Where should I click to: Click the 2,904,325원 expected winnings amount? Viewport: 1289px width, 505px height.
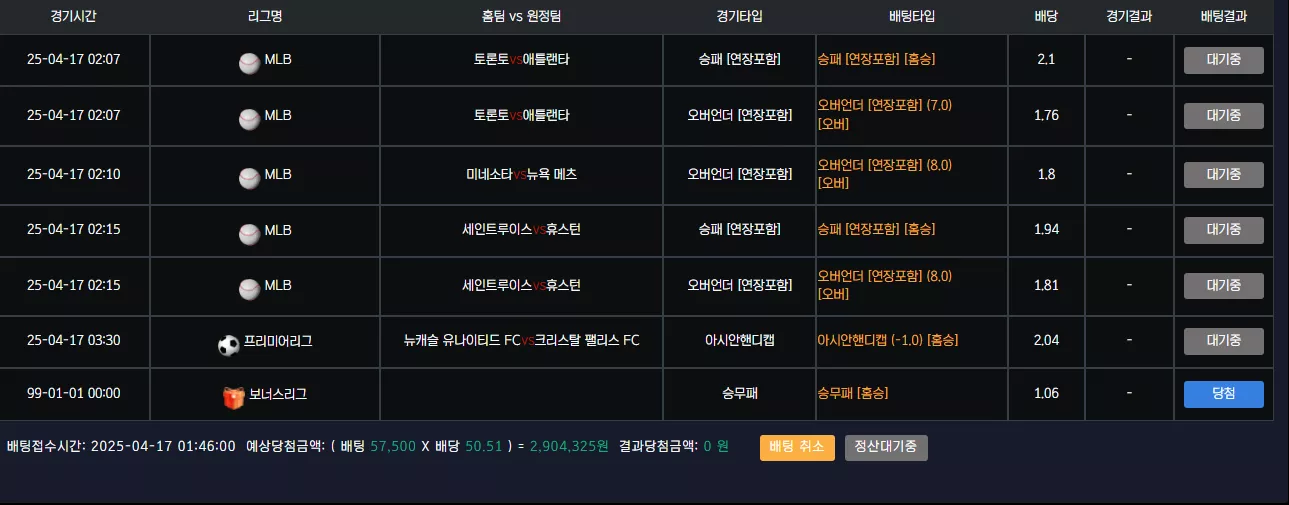[569, 446]
